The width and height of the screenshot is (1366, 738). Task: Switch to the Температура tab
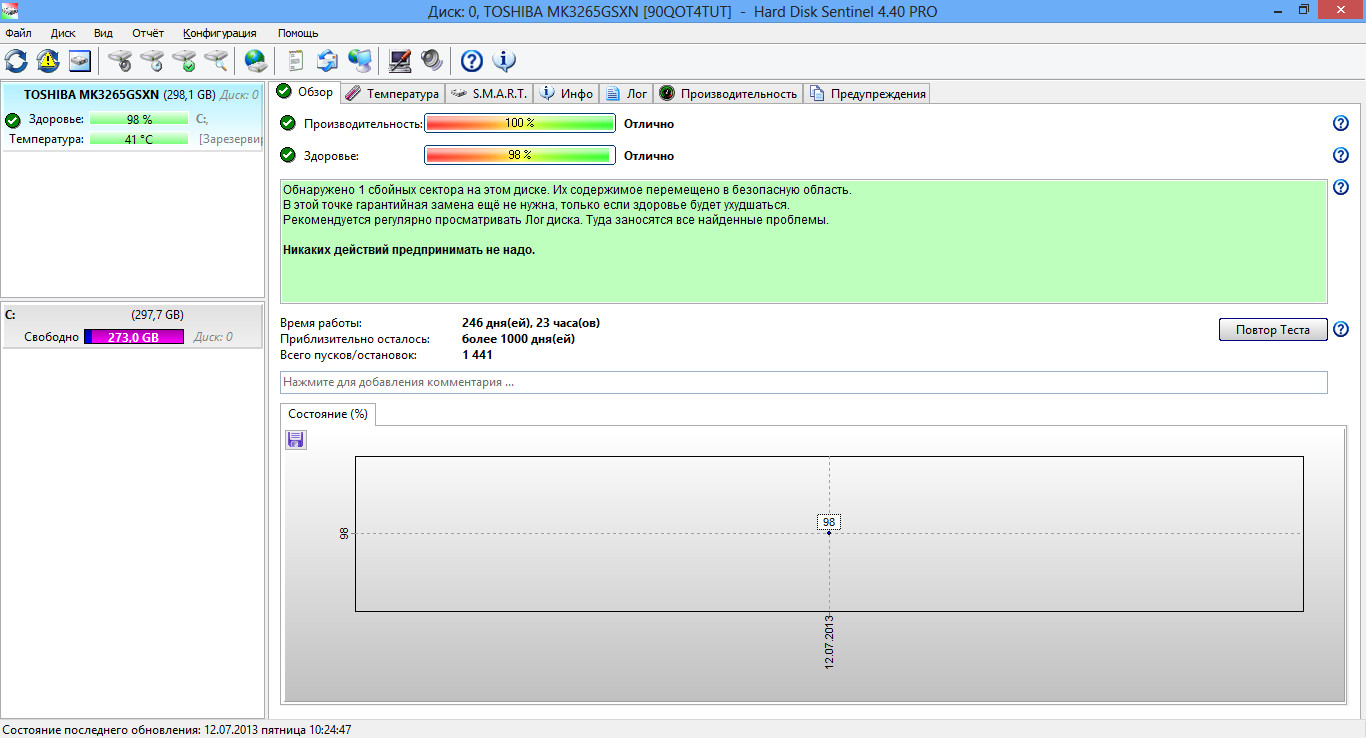point(391,93)
